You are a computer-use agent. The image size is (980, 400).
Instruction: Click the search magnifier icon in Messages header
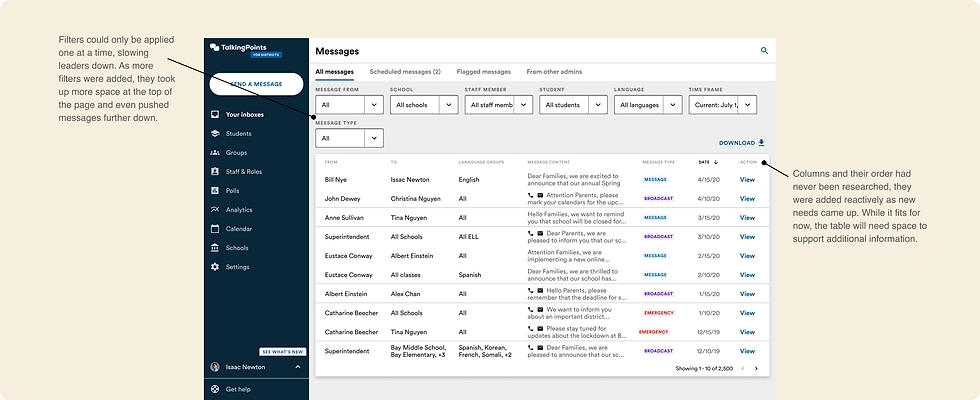pos(764,51)
